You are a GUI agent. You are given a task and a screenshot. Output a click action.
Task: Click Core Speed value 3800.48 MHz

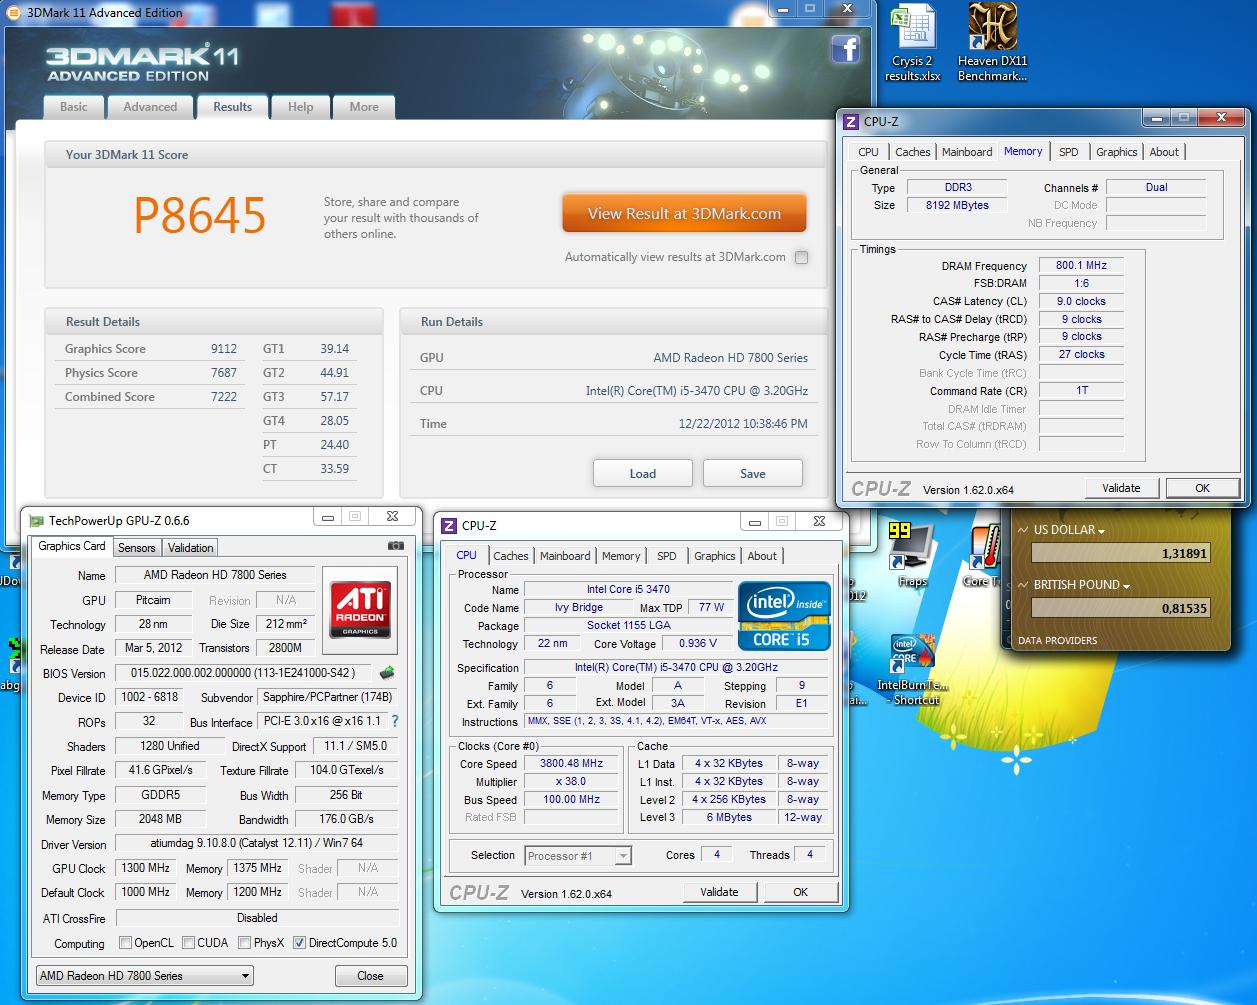click(x=571, y=764)
